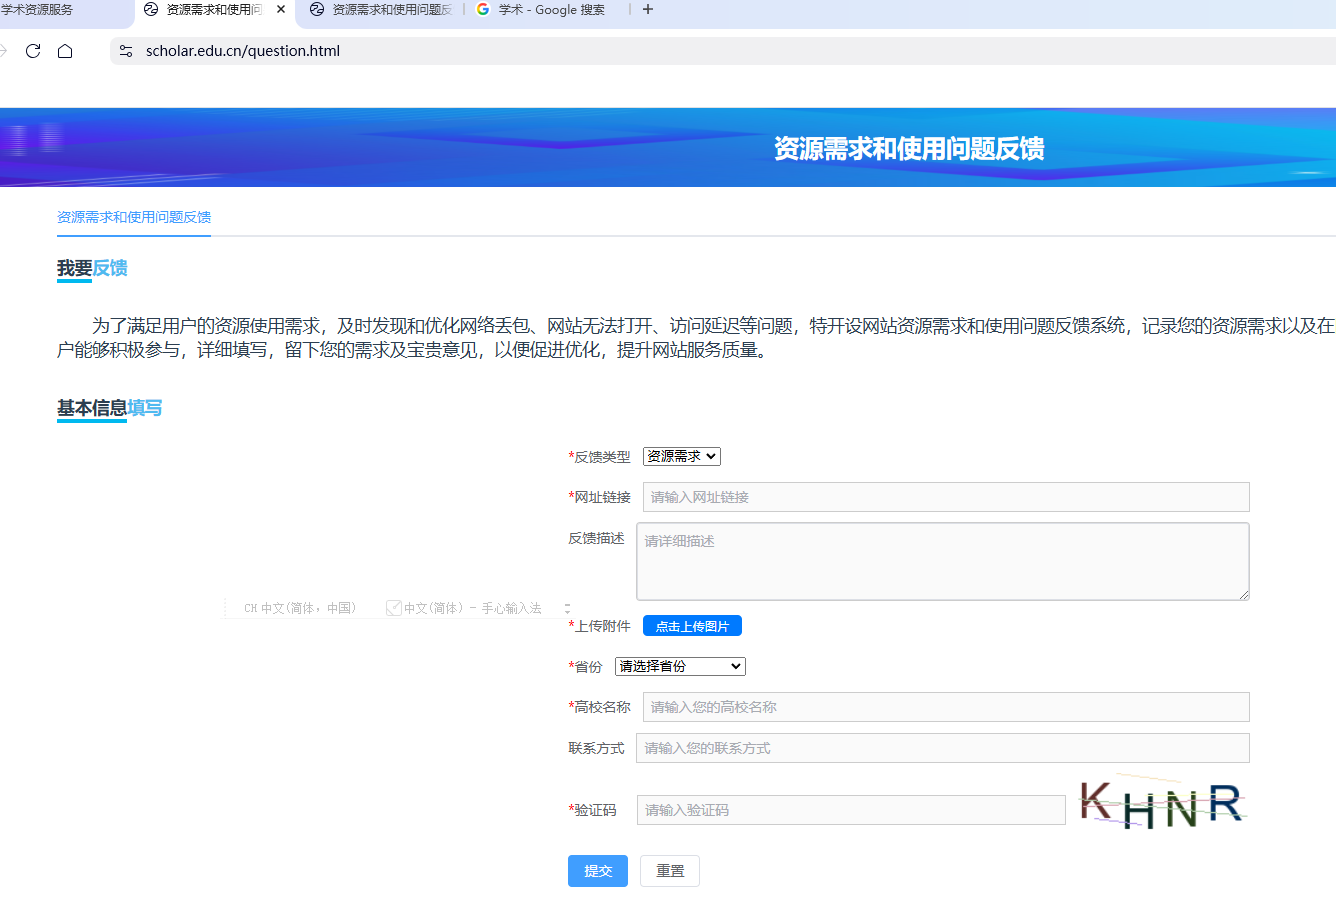The width and height of the screenshot is (1336, 920).
Task: Close the active 资源需求和使用问题 tab
Action: [x=281, y=9]
